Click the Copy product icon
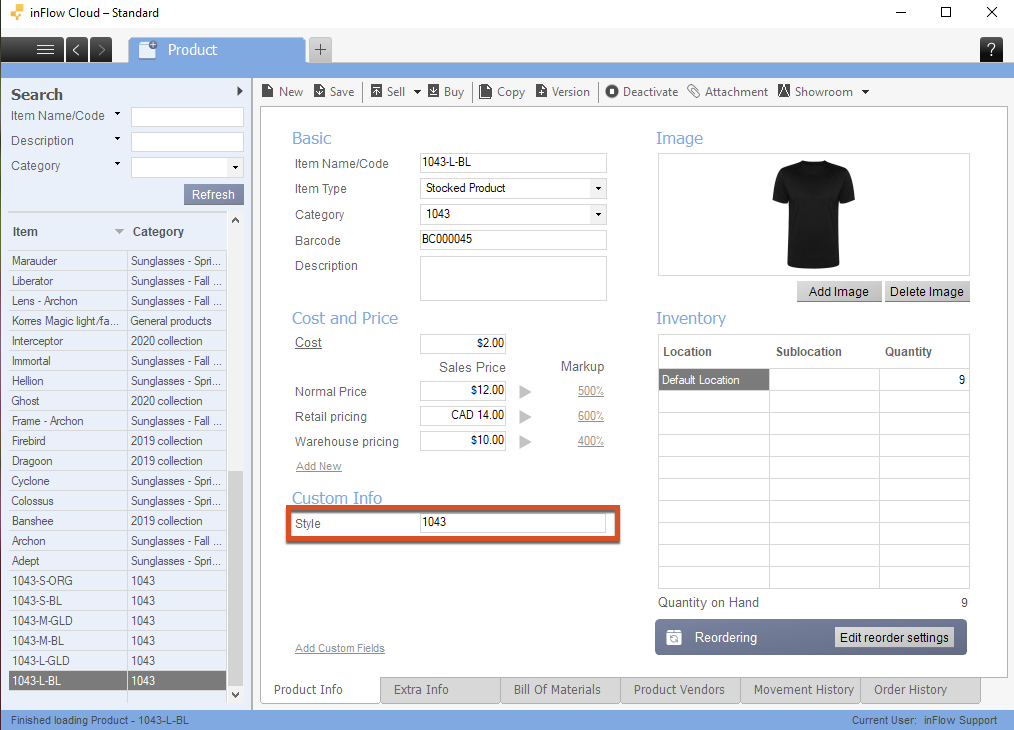Viewport: 1014px width, 730px height. (486, 92)
